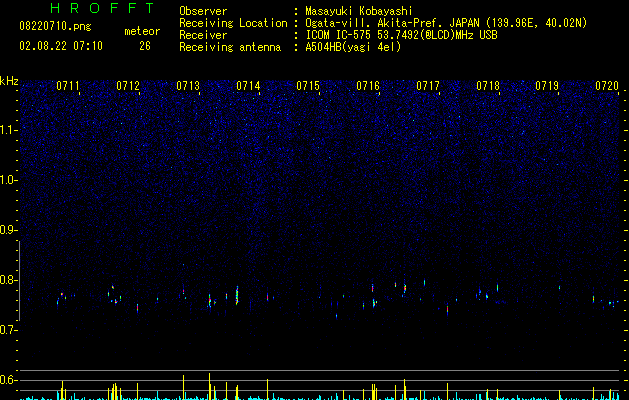Image resolution: width=629 pixels, height=400 pixels.
Task: Click the Receiving Location label
Action: pos(233,23)
